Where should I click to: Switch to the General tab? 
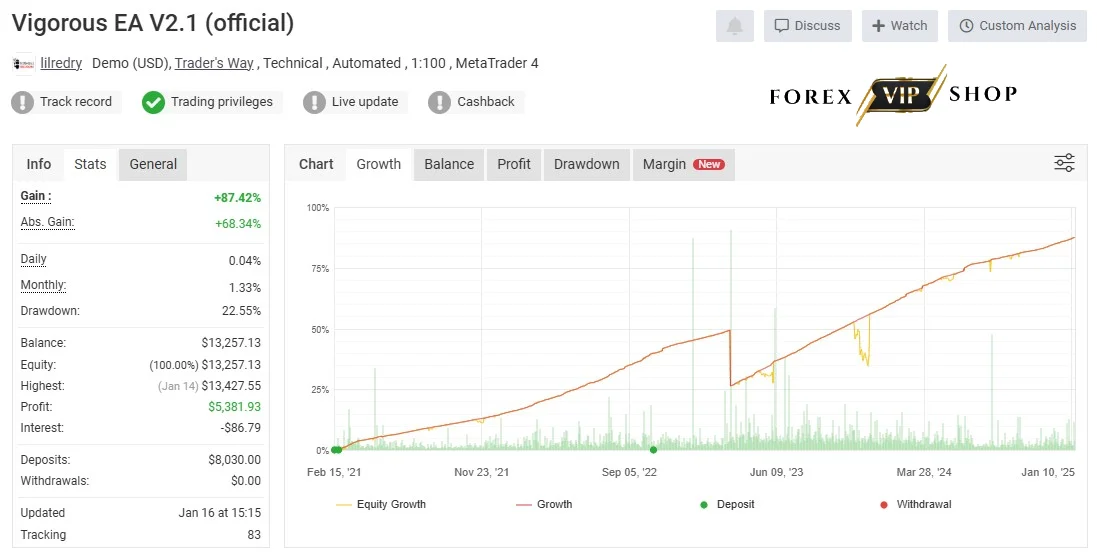(x=153, y=164)
